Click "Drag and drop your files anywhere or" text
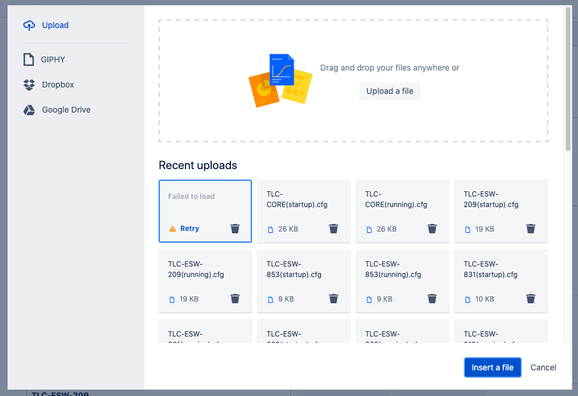This screenshot has height=396, width=578. tap(390, 68)
